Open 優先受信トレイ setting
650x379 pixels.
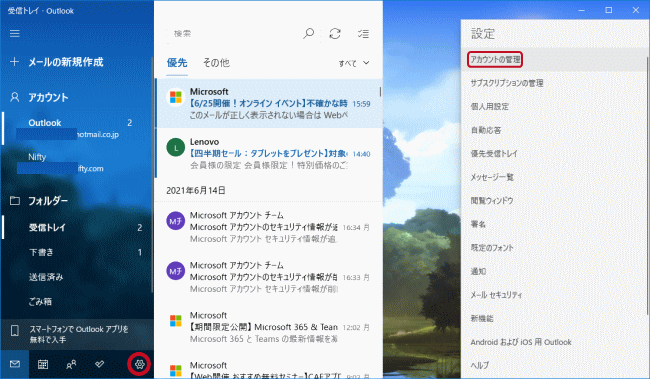pos(554,154)
